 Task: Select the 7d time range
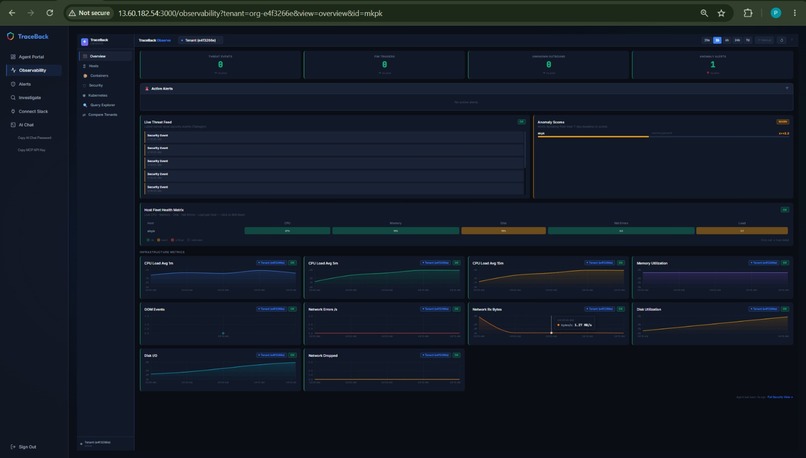(x=748, y=40)
